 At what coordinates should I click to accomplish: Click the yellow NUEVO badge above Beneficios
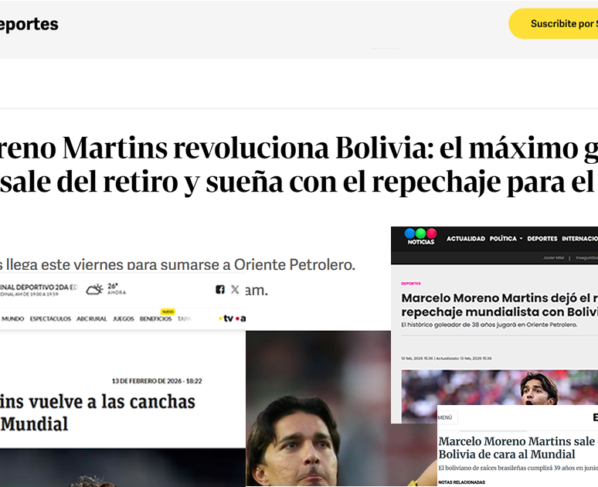(x=168, y=312)
